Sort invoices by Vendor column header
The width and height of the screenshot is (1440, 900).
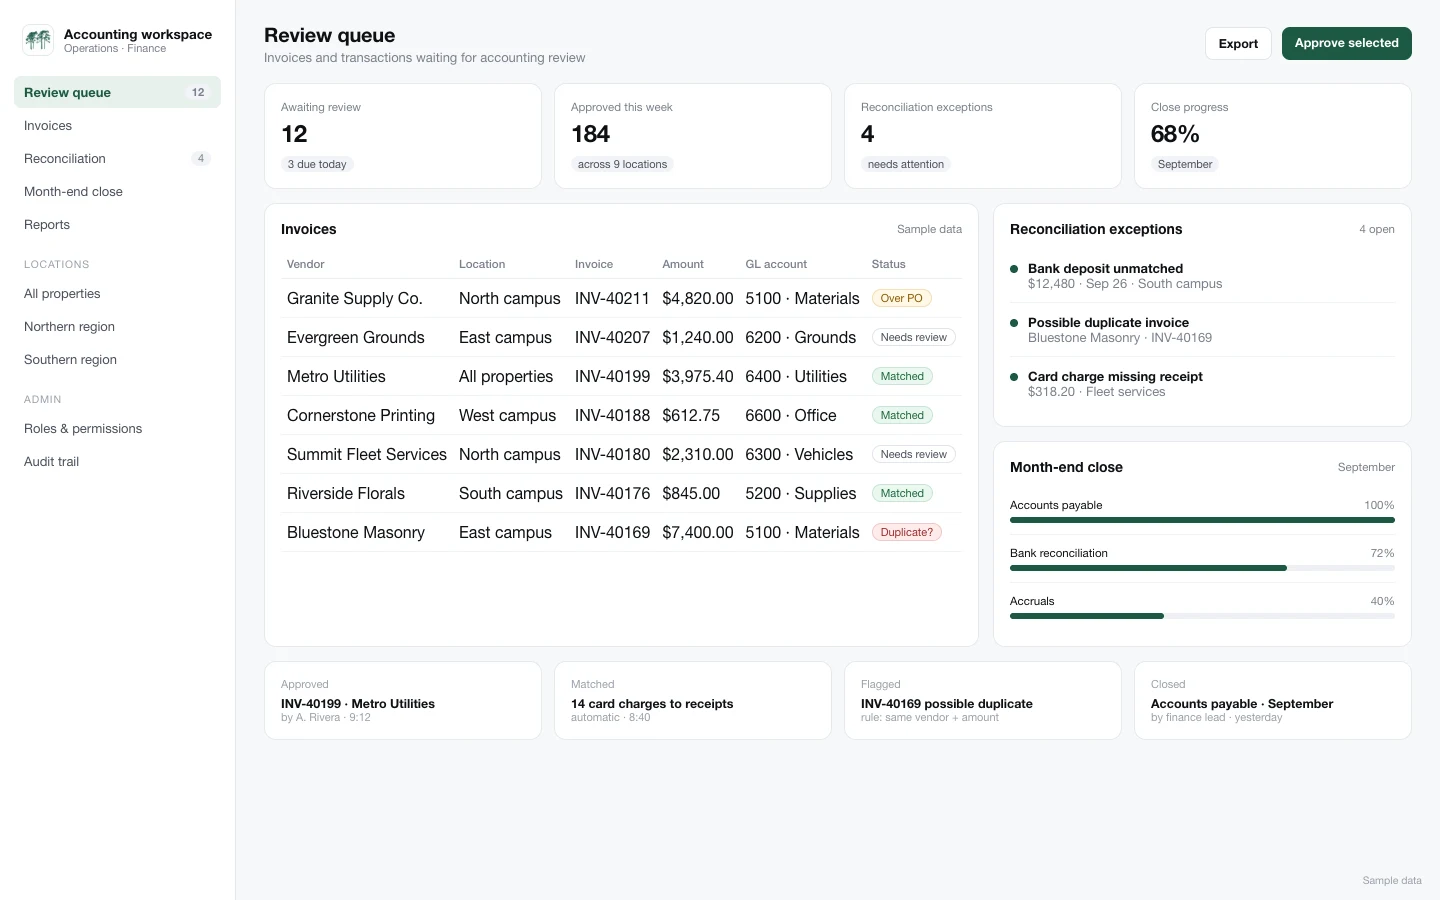306,264
